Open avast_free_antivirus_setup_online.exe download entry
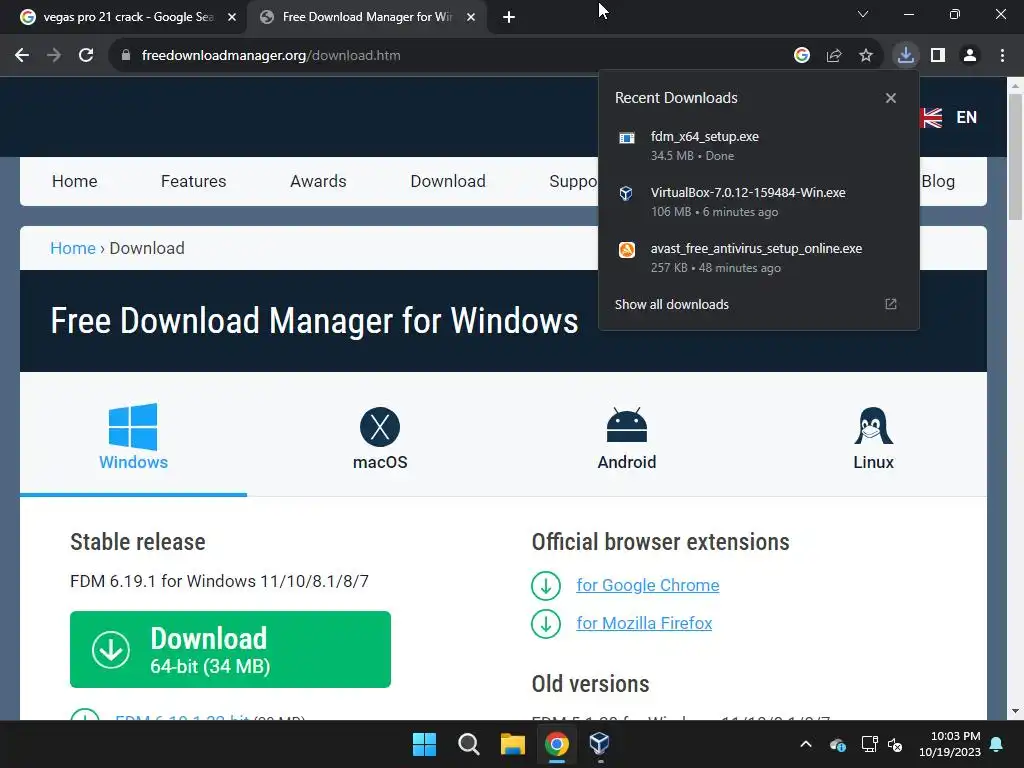 (x=758, y=258)
